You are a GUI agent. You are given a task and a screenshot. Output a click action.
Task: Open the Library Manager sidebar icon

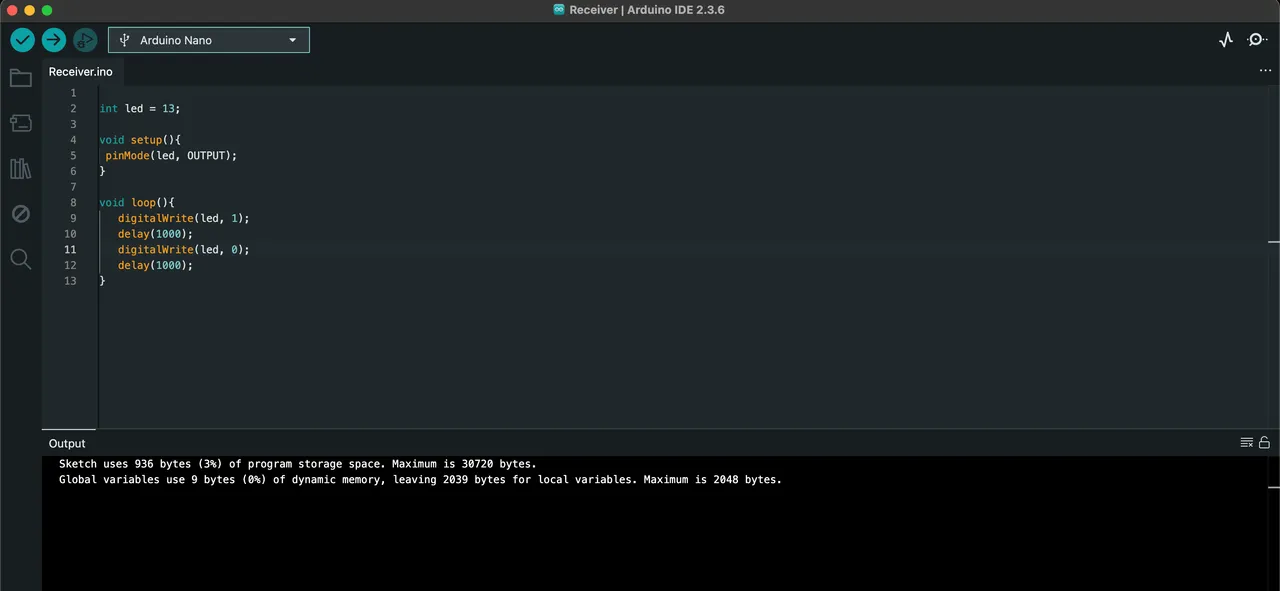tap(20, 168)
